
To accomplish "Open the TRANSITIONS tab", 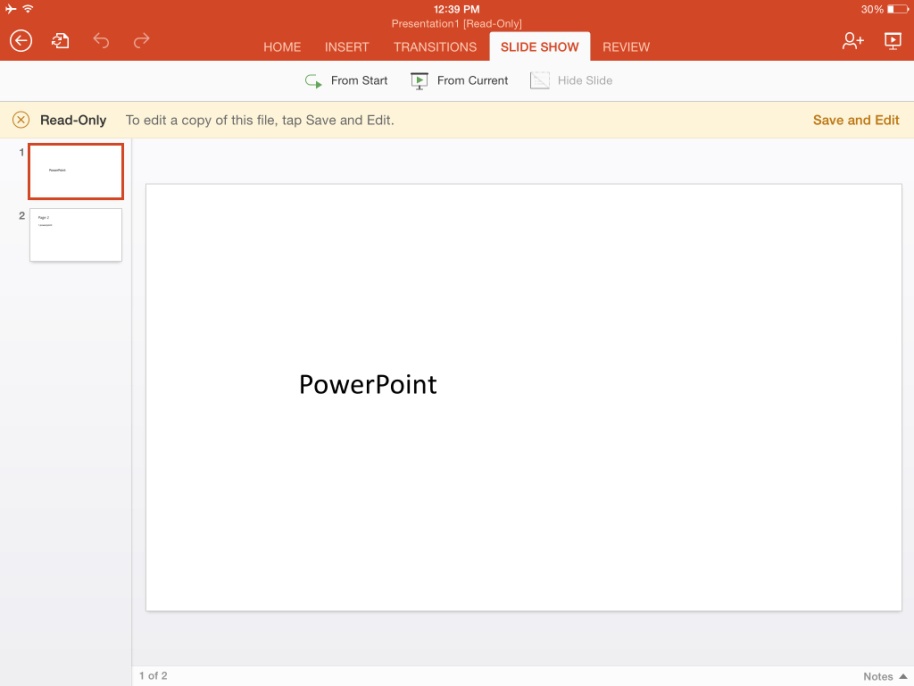I will pos(435,47).
